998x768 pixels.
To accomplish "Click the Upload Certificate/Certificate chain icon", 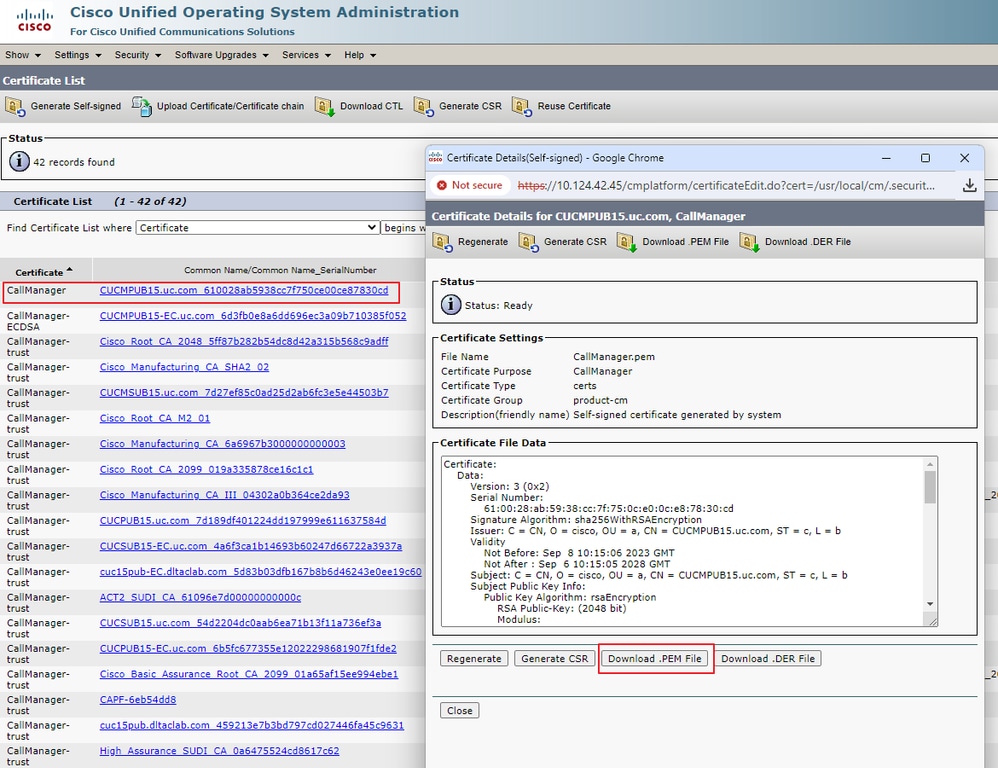I will tap(142, 106).
